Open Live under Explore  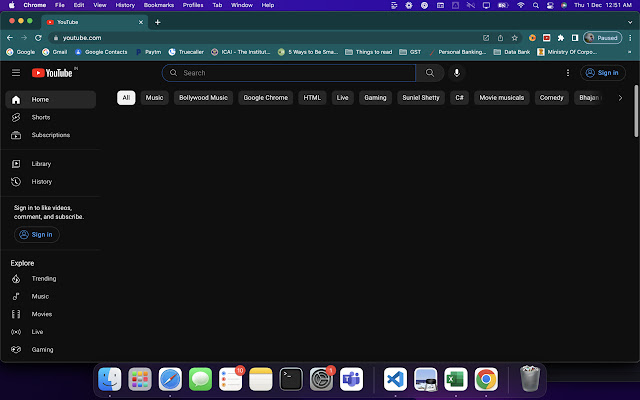(x=51, y=332)
